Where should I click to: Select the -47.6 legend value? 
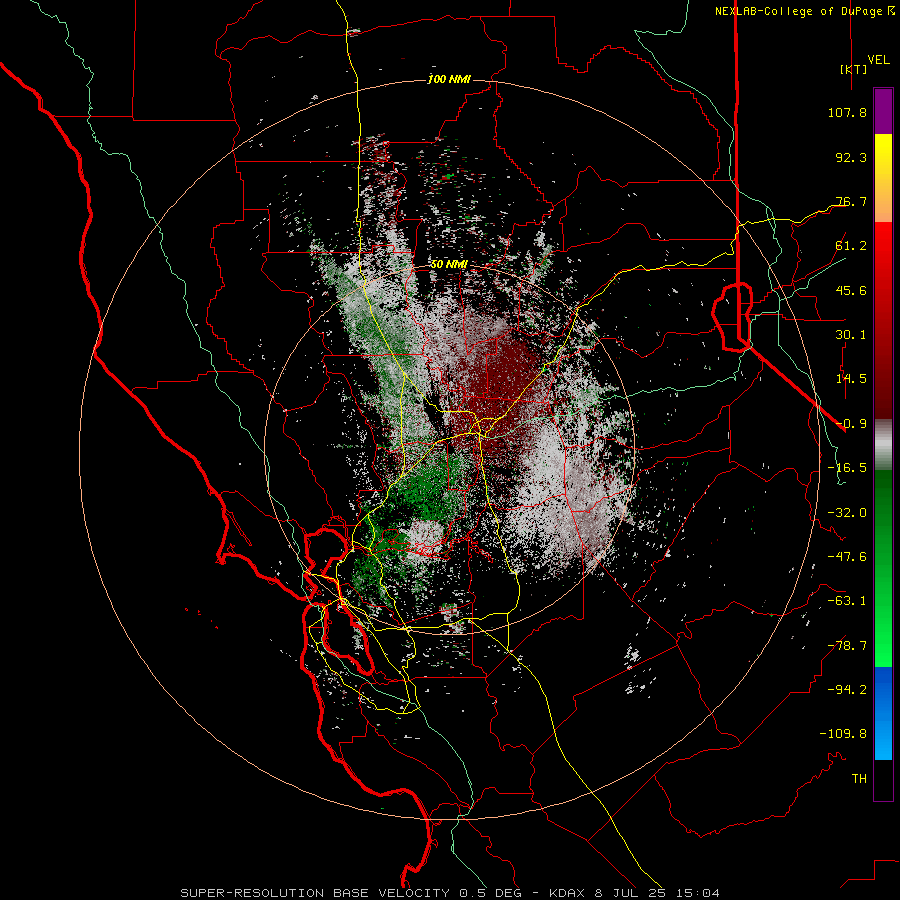(x=847, y=557)
